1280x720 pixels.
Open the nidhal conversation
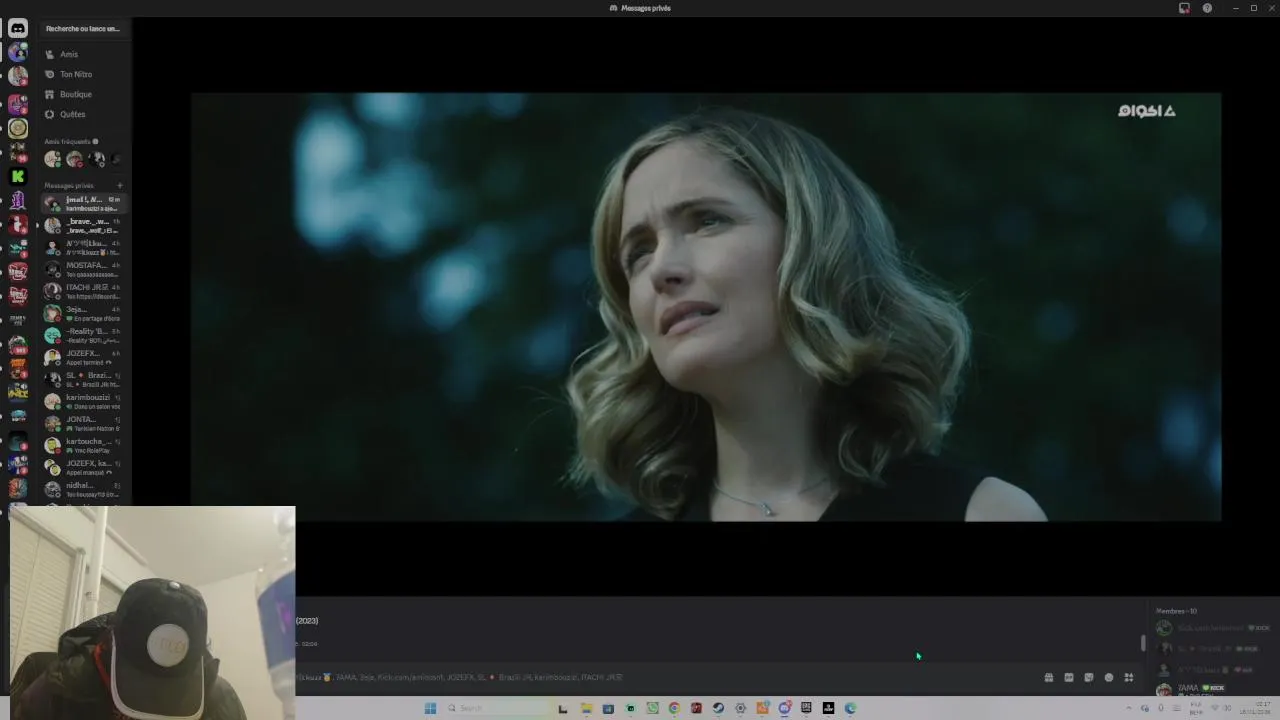pos(82,490)
